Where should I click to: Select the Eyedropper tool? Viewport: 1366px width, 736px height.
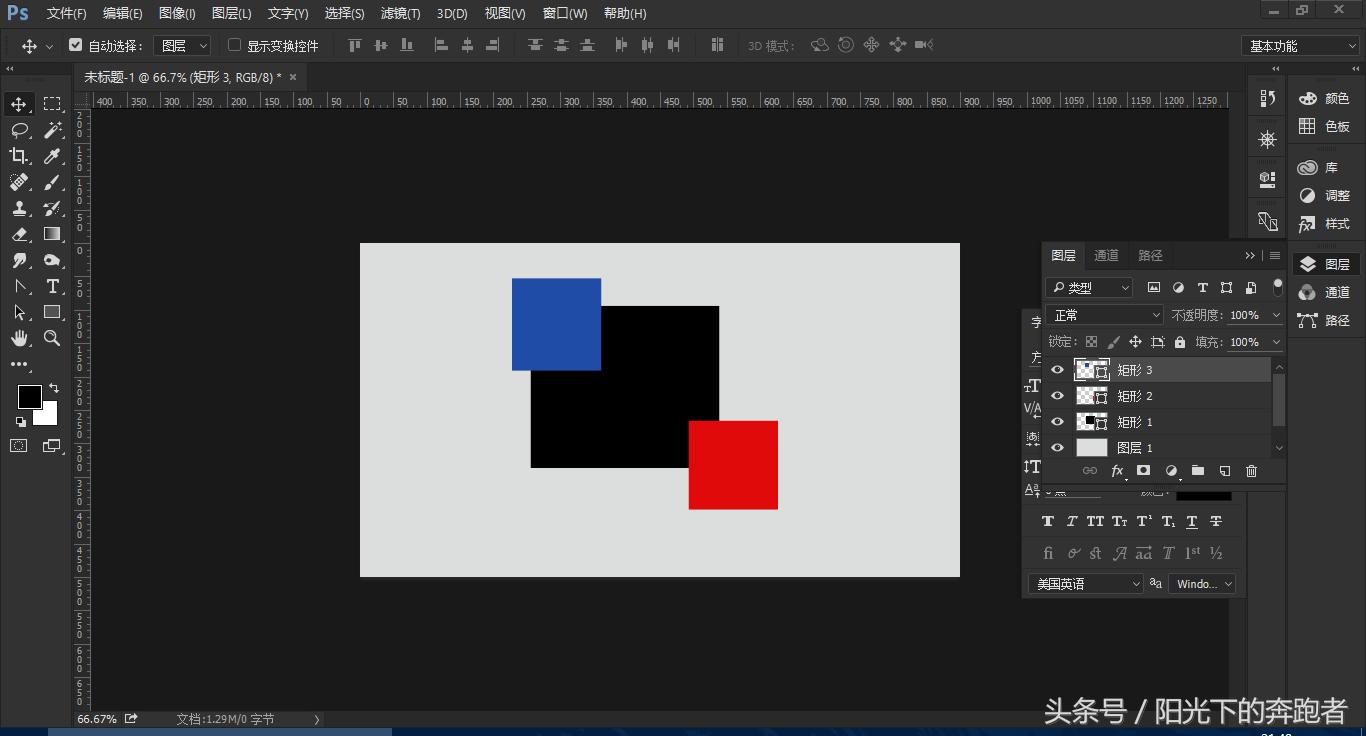[52, 156]
